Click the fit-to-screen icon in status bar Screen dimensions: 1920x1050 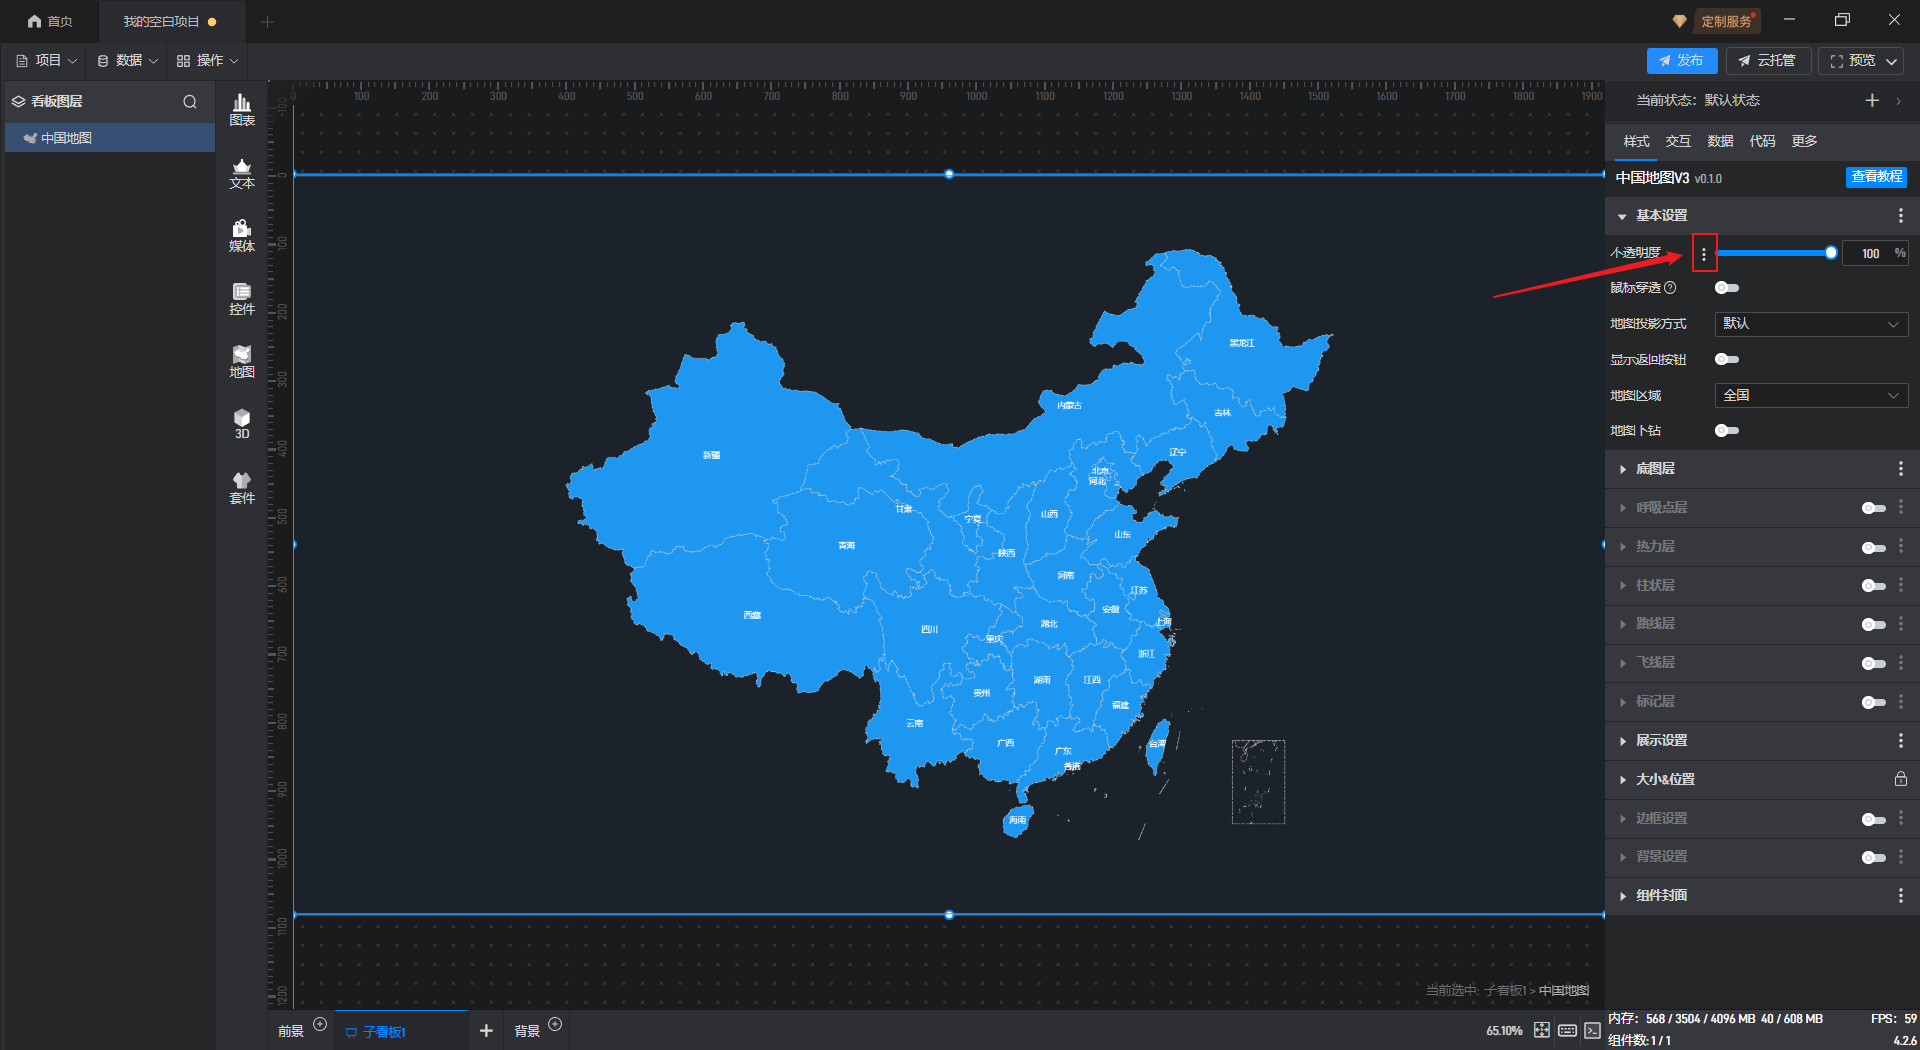(1542, 1030)
